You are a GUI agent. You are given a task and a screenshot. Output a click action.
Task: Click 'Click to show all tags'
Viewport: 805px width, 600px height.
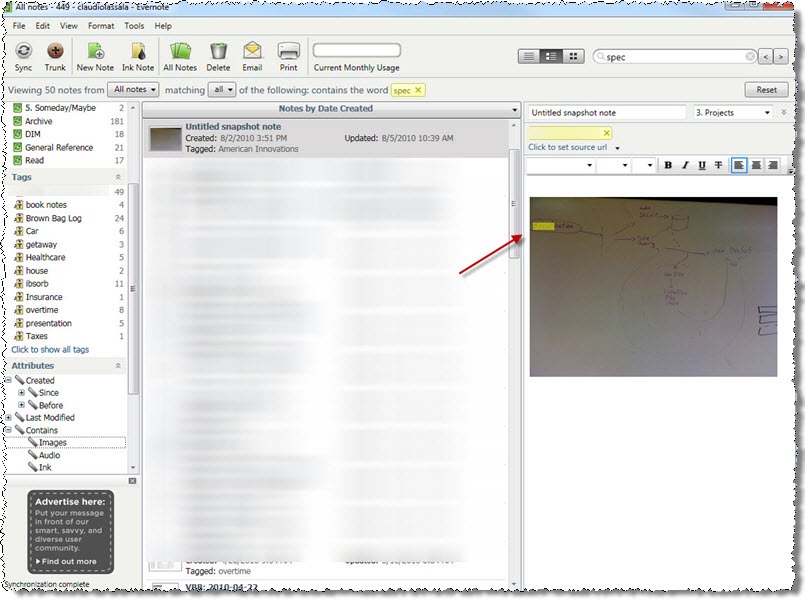coord(50,350)
